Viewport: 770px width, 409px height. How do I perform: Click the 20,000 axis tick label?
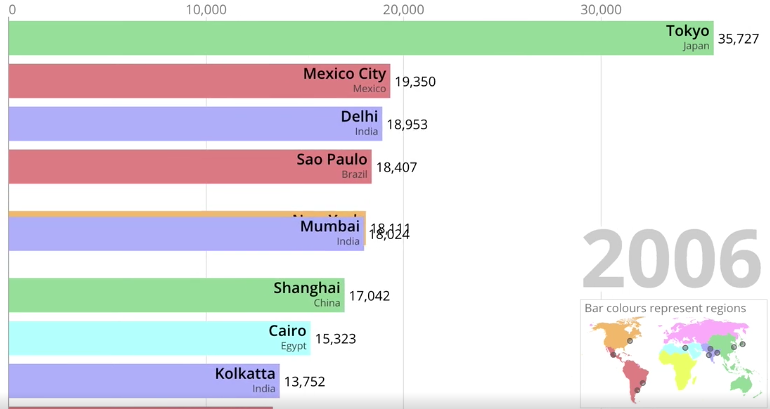(403, 10)
